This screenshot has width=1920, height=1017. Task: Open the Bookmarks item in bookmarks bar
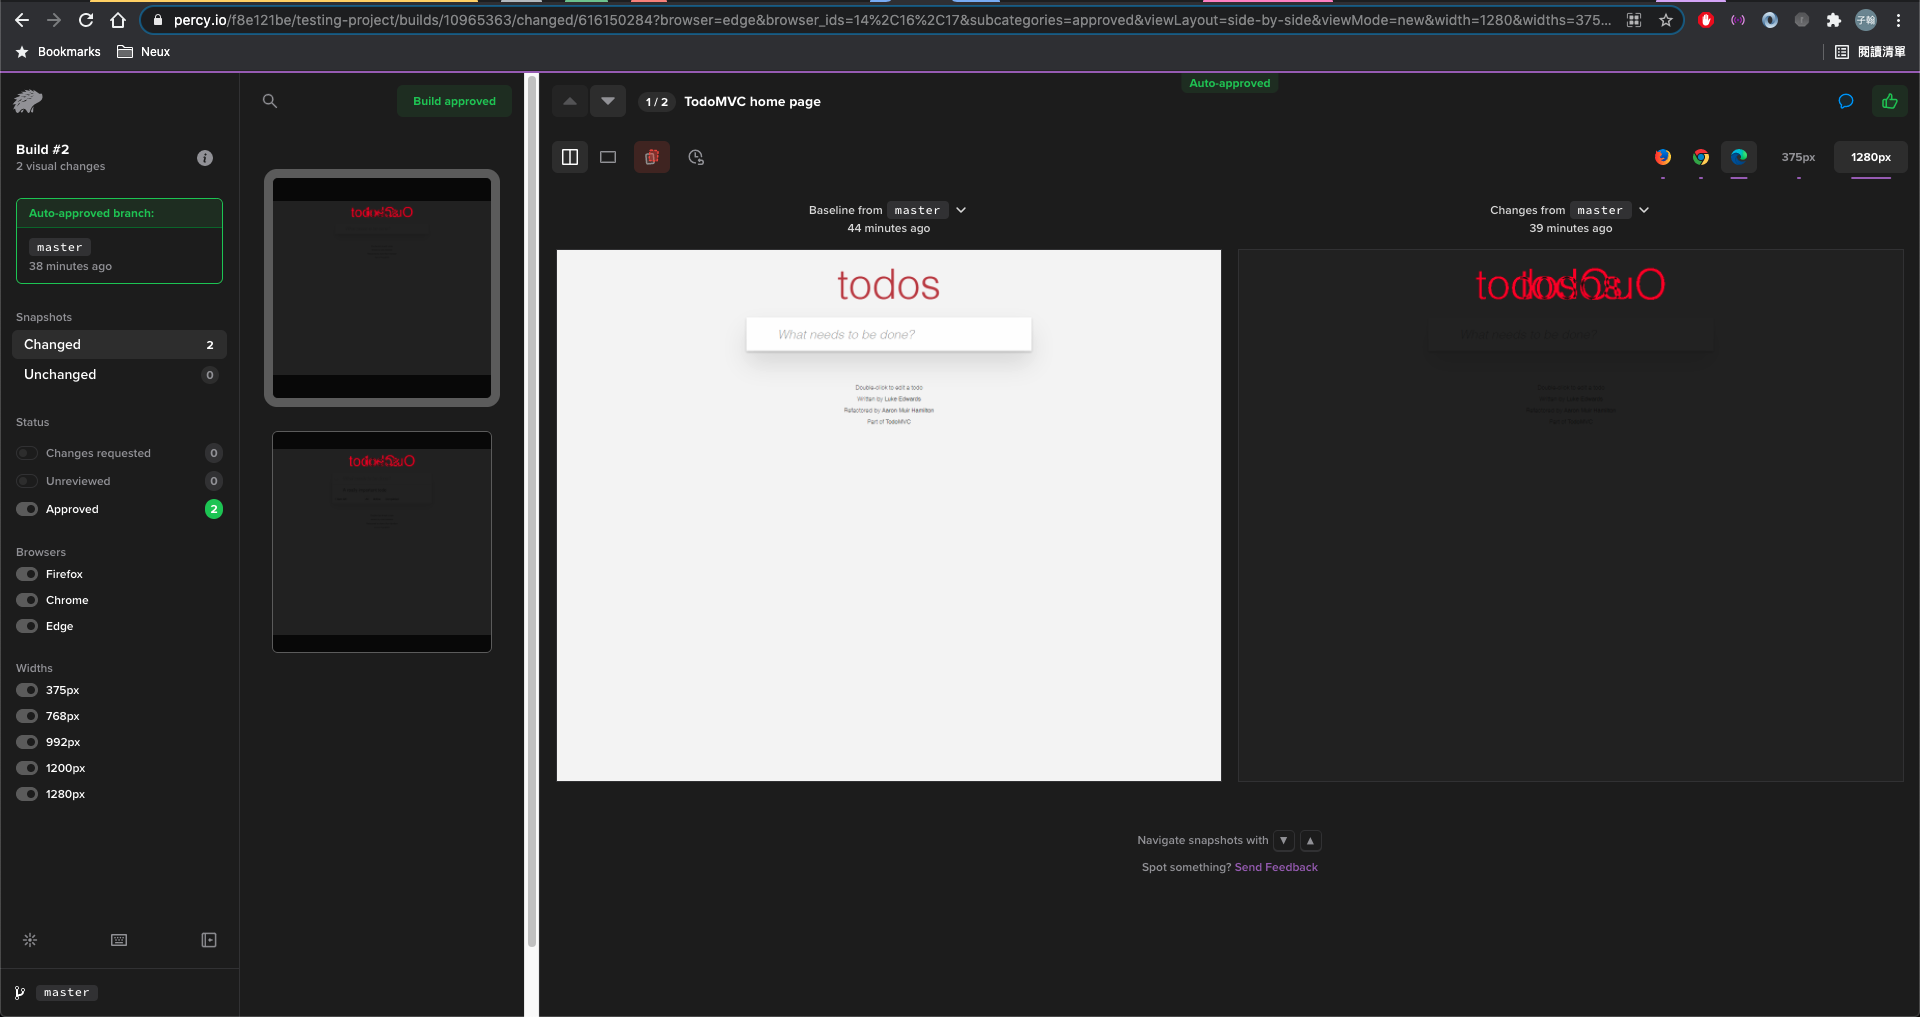tap(58, 52)
